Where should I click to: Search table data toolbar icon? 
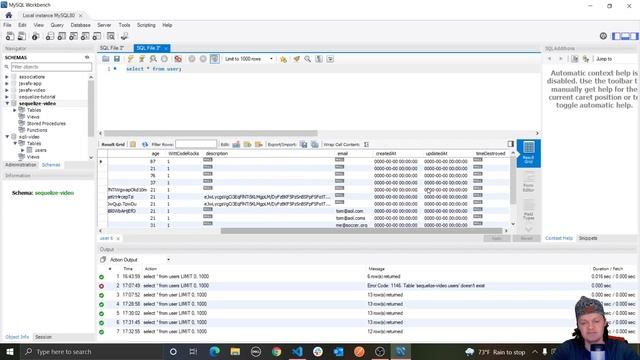(x=111, y=36)
